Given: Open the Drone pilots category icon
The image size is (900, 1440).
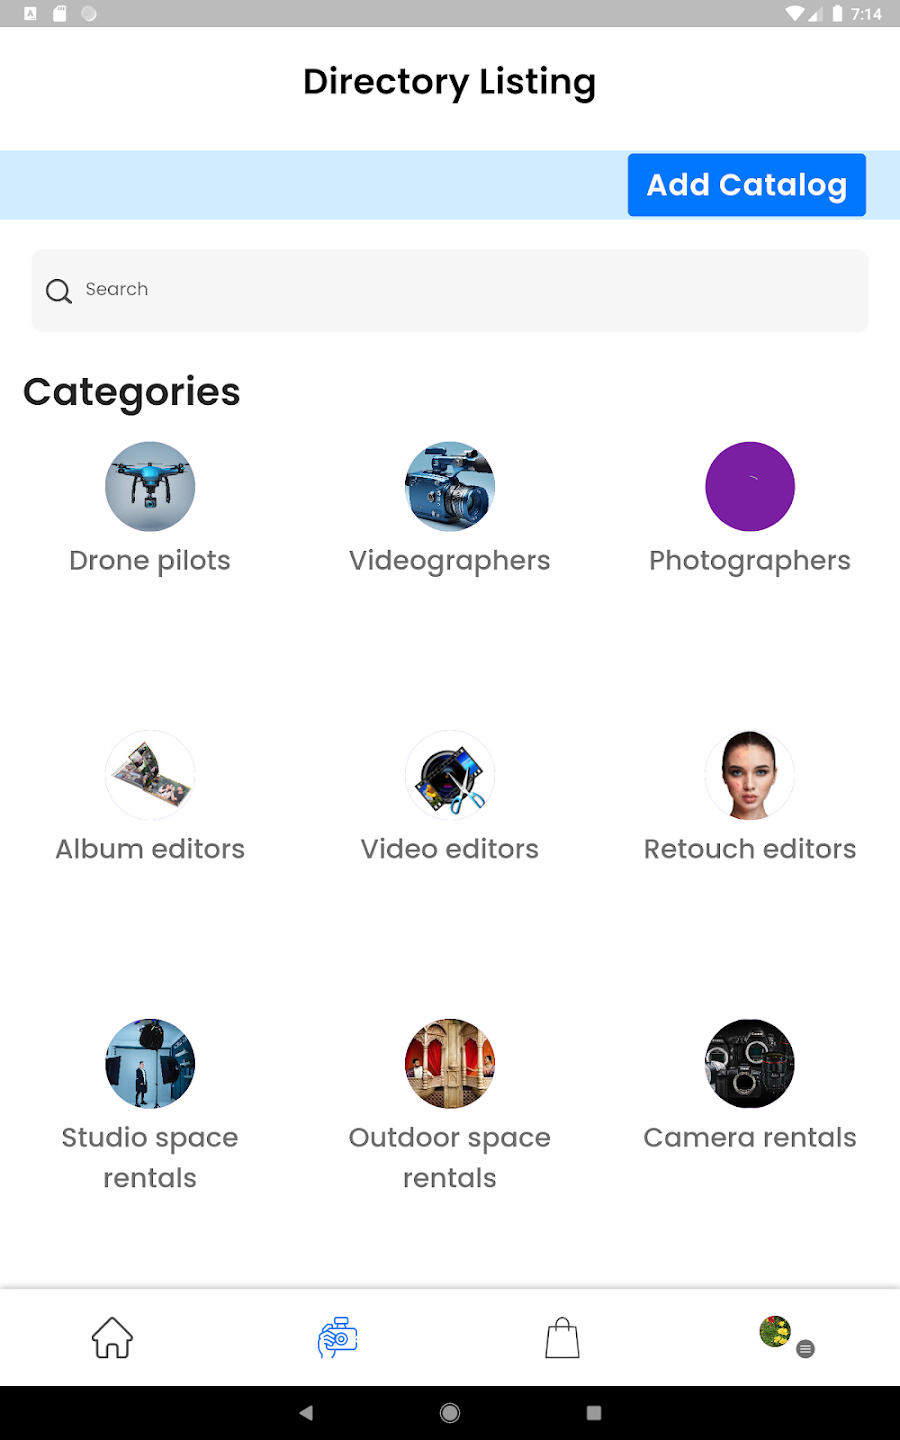Looking at the screenshot, I should point(150,487).
